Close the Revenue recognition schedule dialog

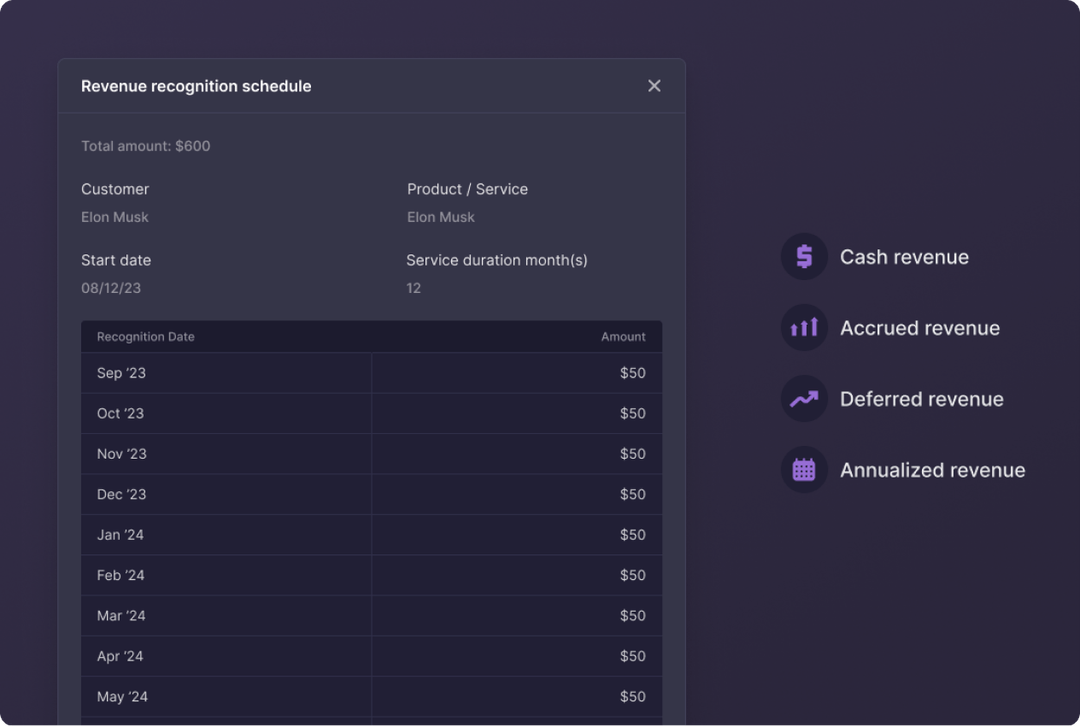tap(654, 86)
